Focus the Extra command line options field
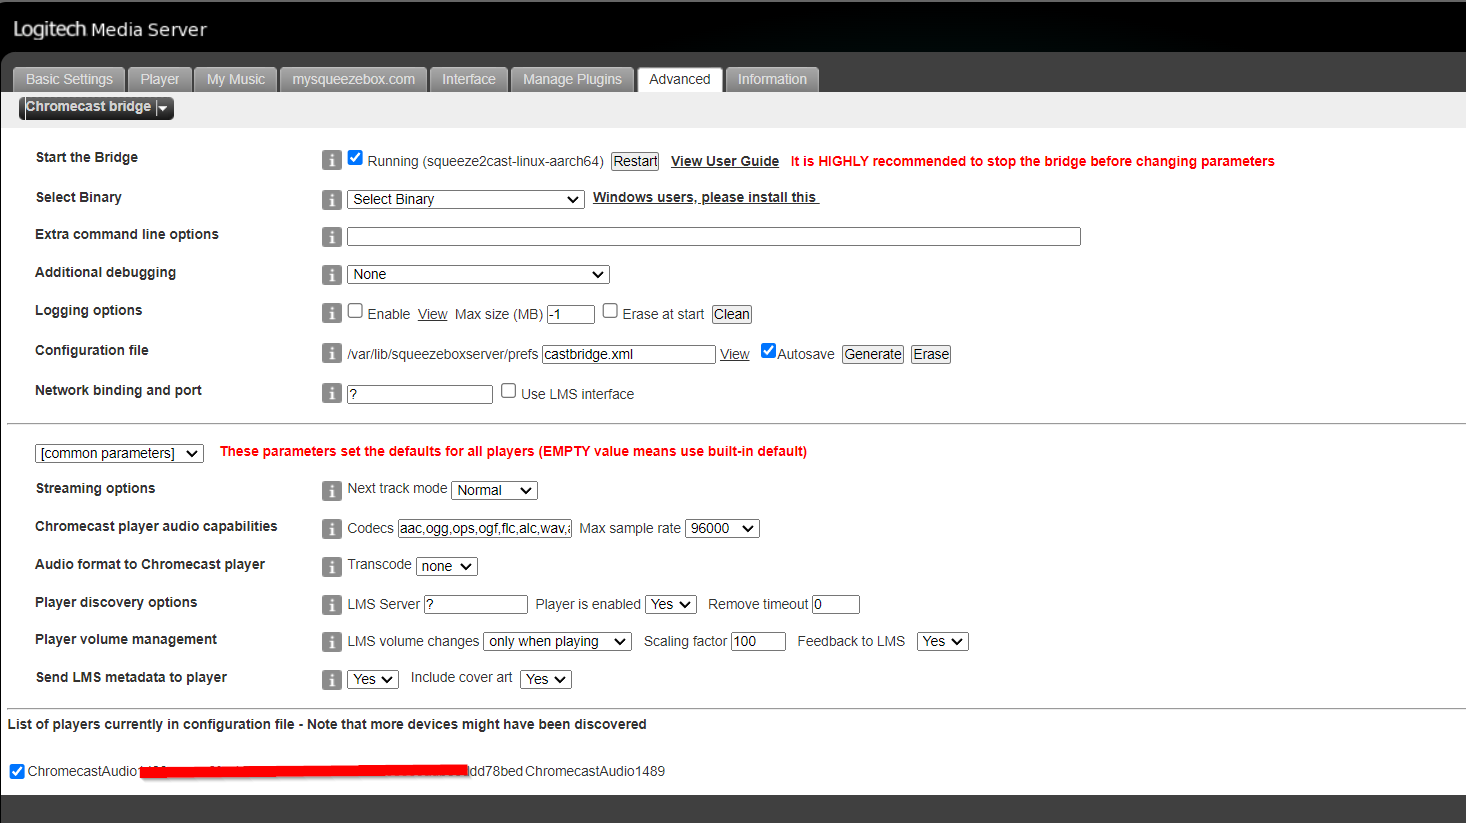 [714, 236]
